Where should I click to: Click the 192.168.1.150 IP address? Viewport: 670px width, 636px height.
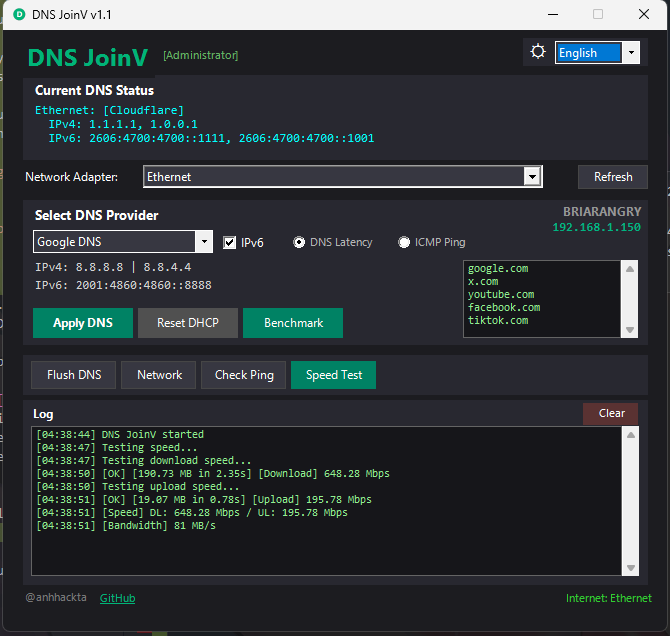[x=597, y=227]
